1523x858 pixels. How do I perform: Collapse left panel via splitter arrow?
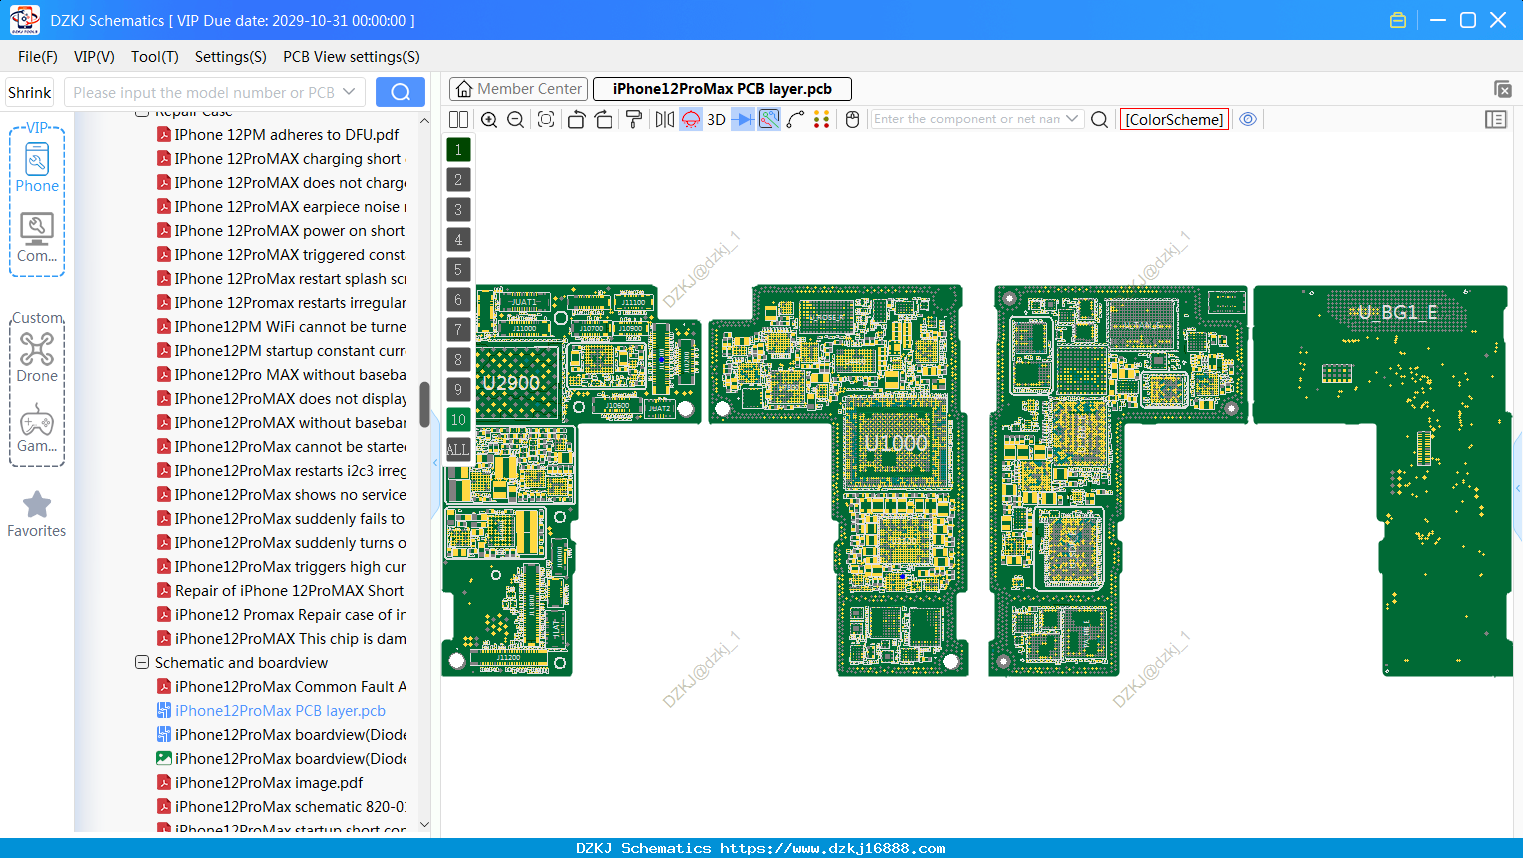435,462
